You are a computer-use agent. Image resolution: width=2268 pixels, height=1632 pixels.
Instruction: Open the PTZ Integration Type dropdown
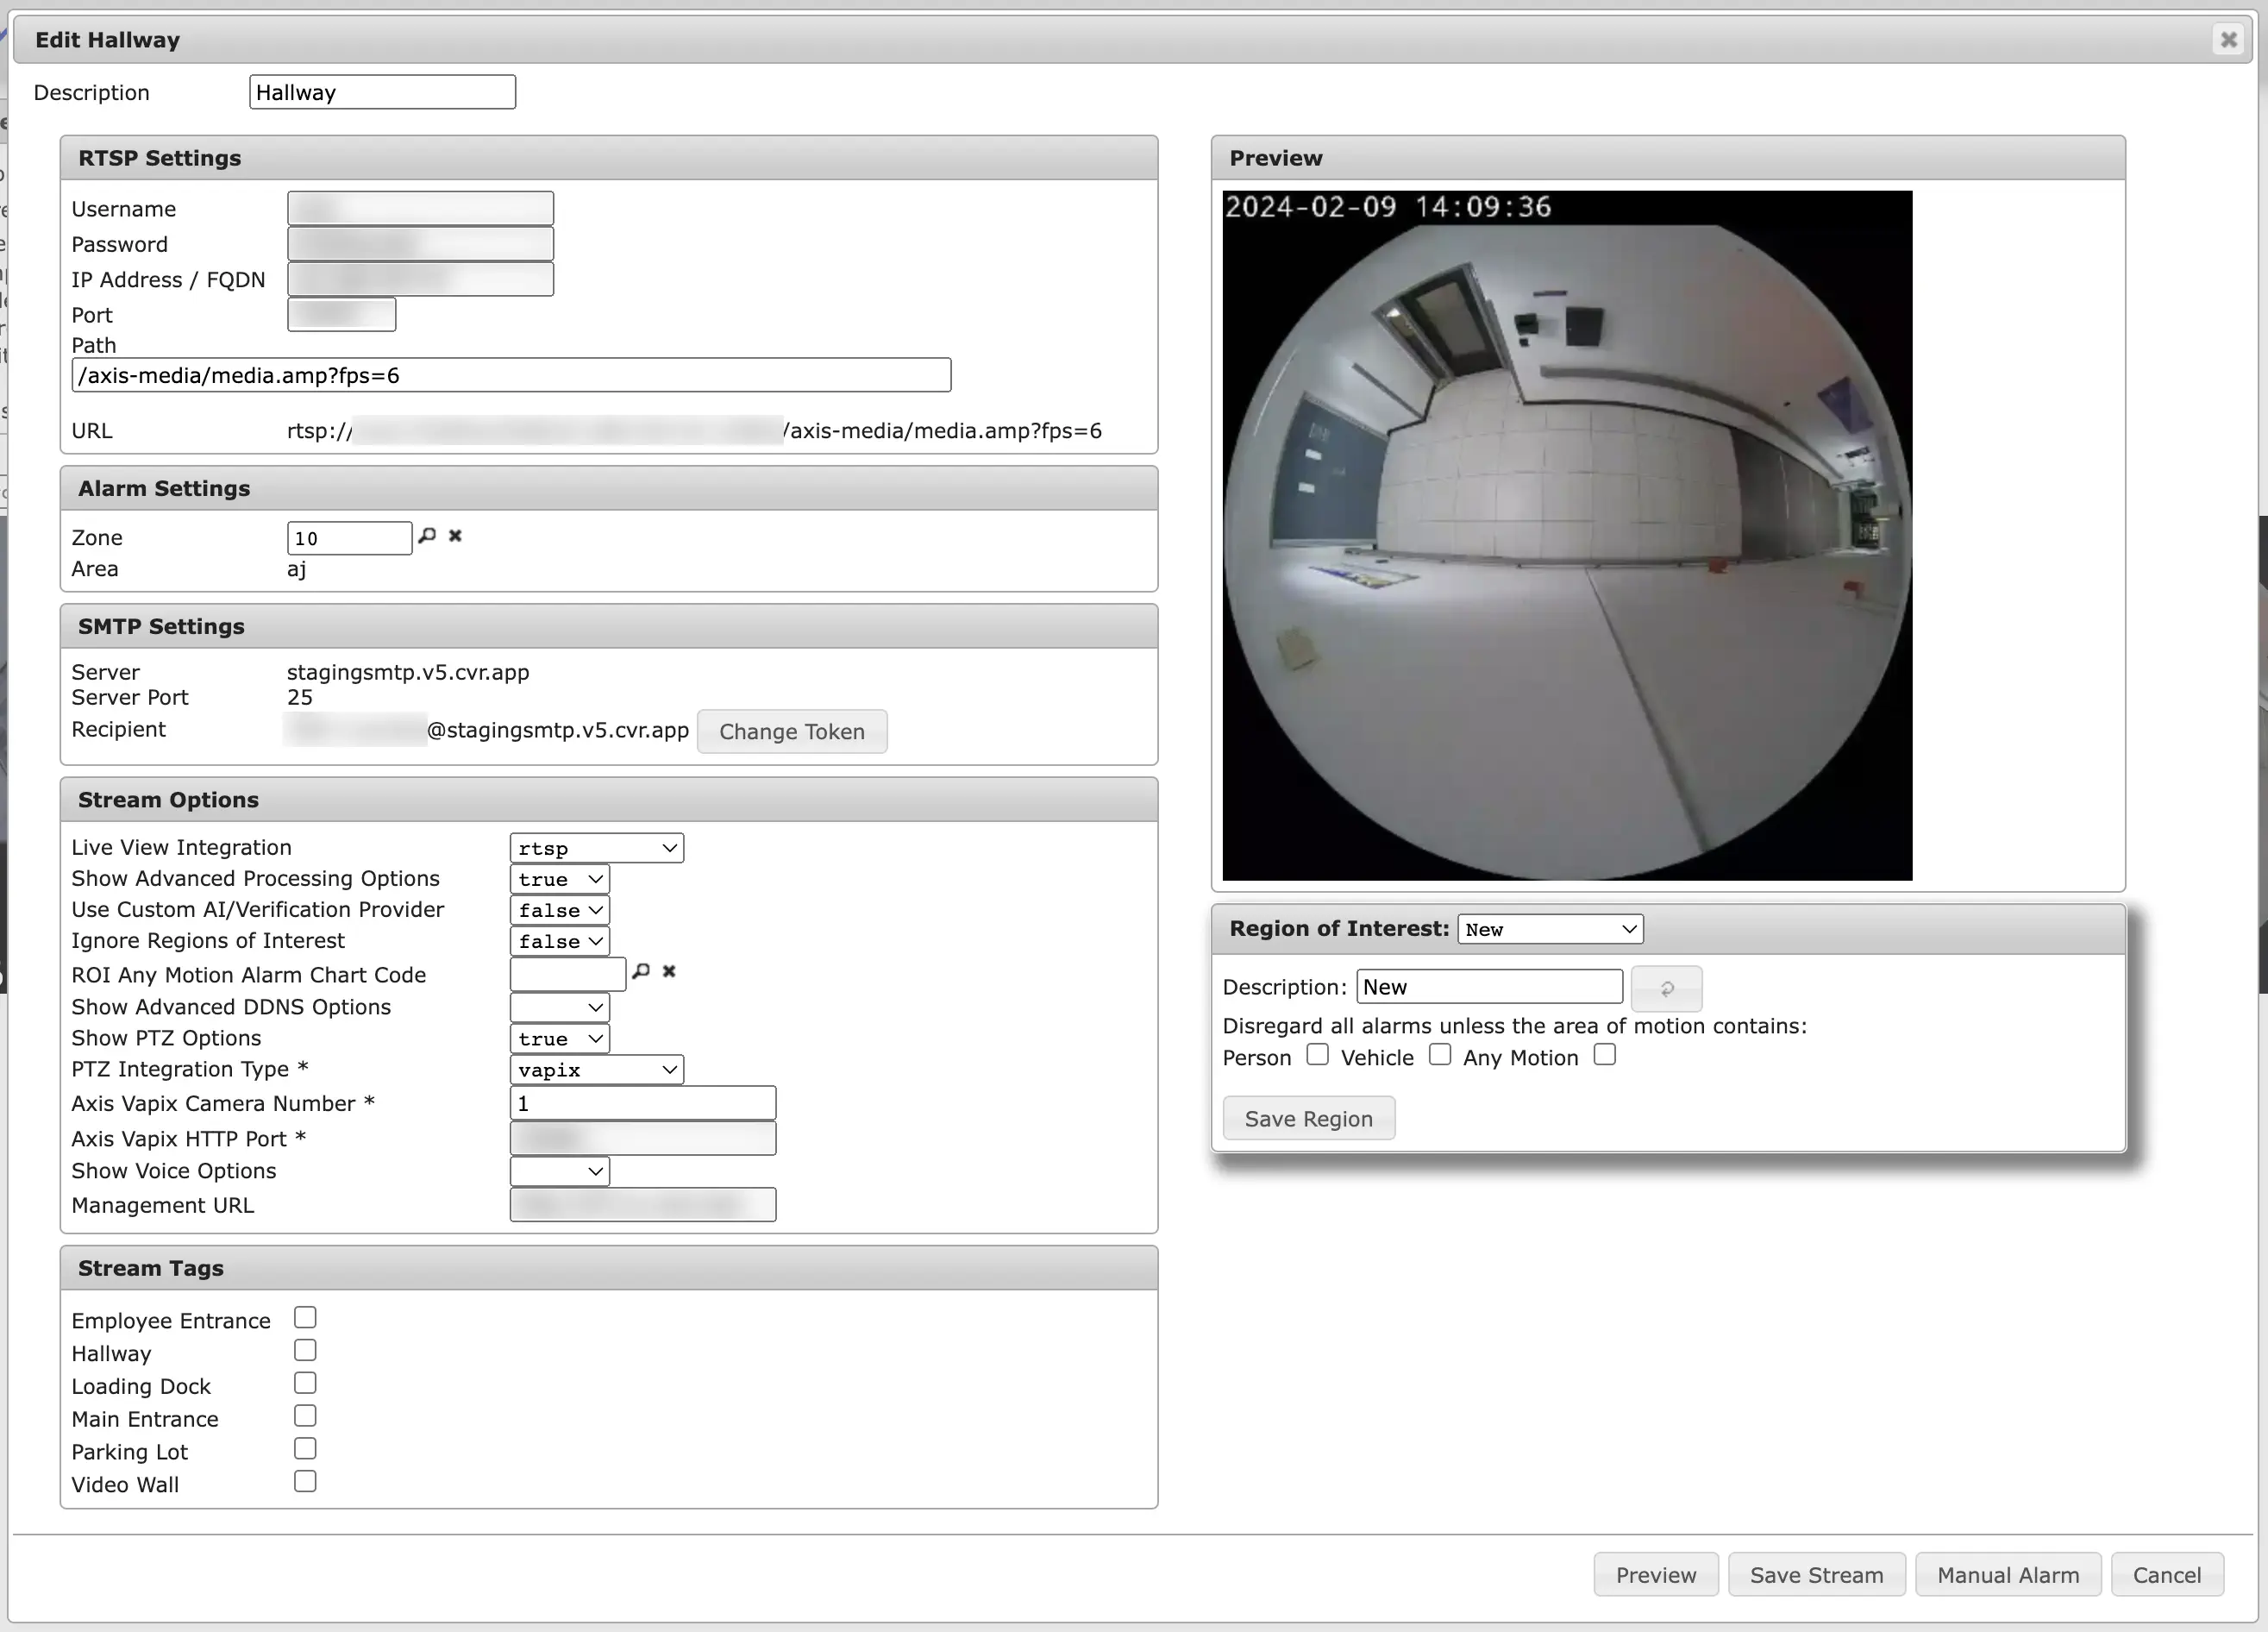tap(597, 1070)
